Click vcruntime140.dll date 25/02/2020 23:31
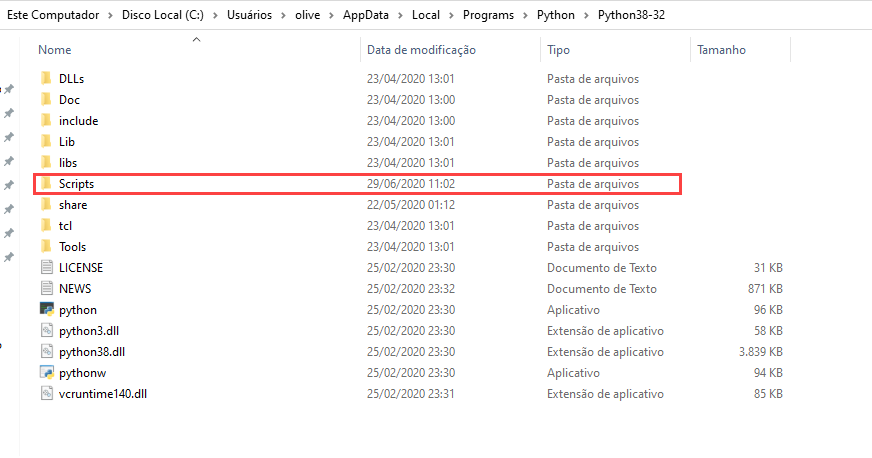The width and height of the screenshot is (872, 458). (x=410, y=394)
